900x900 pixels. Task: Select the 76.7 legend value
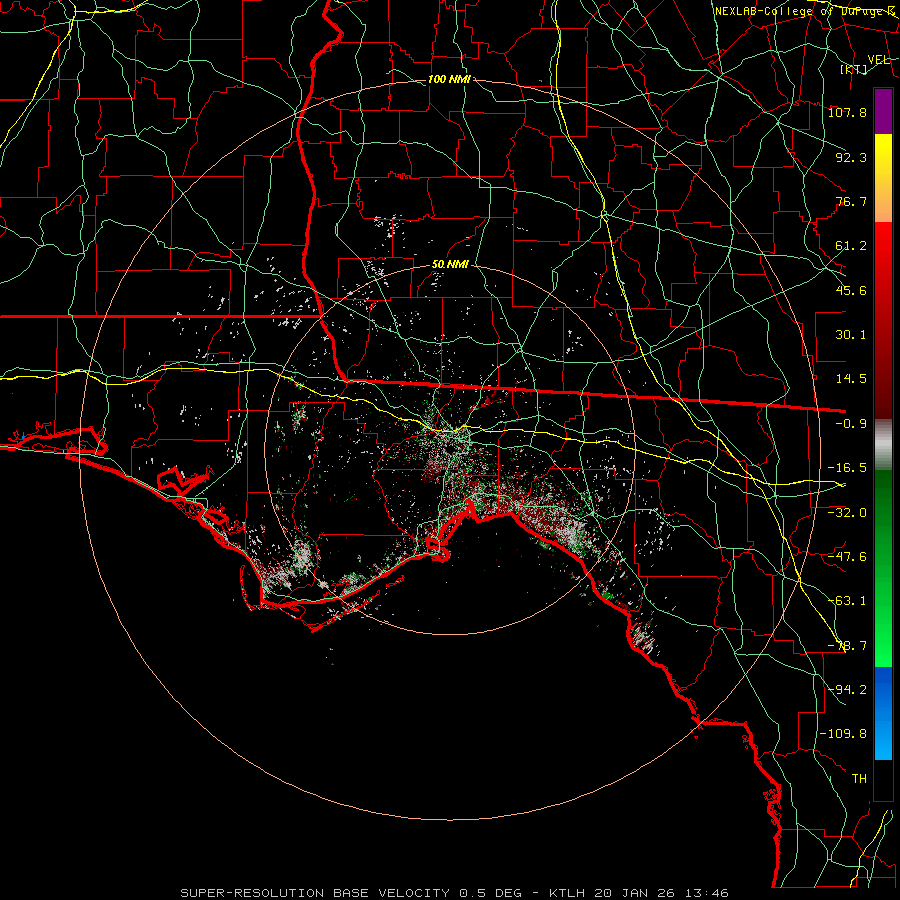pyautogui.click(x=851, y=201)
